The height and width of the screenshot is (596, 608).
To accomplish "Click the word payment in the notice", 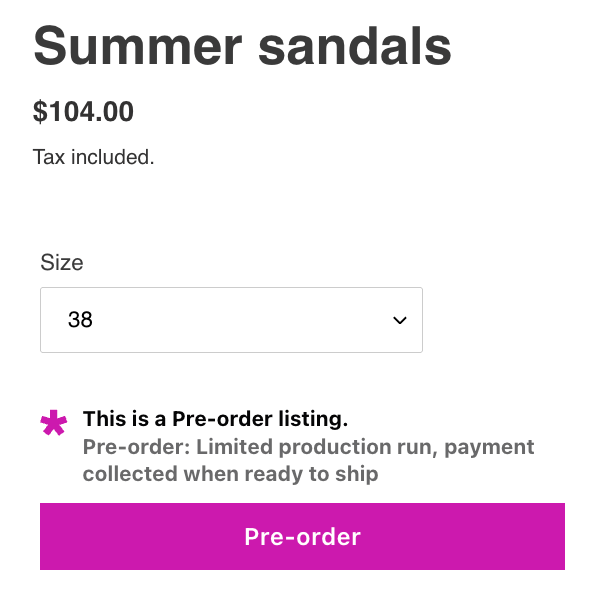I will click(x=489, y=447).
